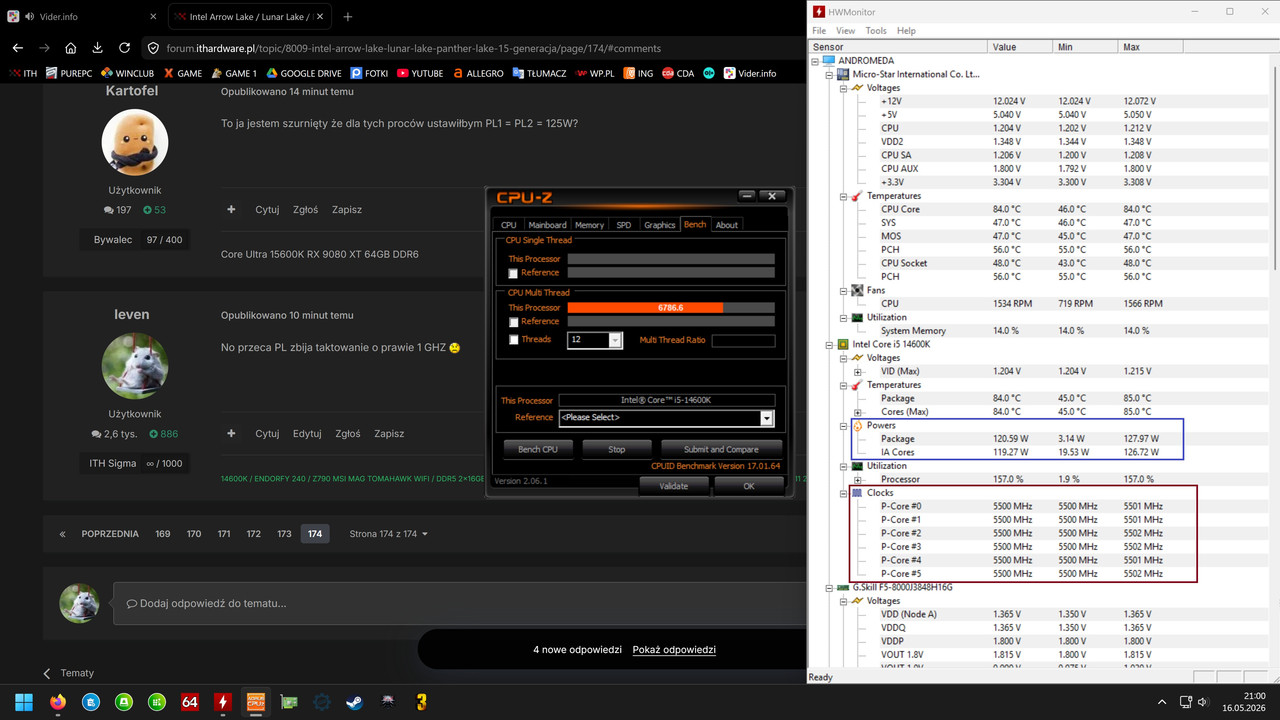1280x720 pixels.
Task: Click Validate button in CPU-Z
Action: click(674, 486)
